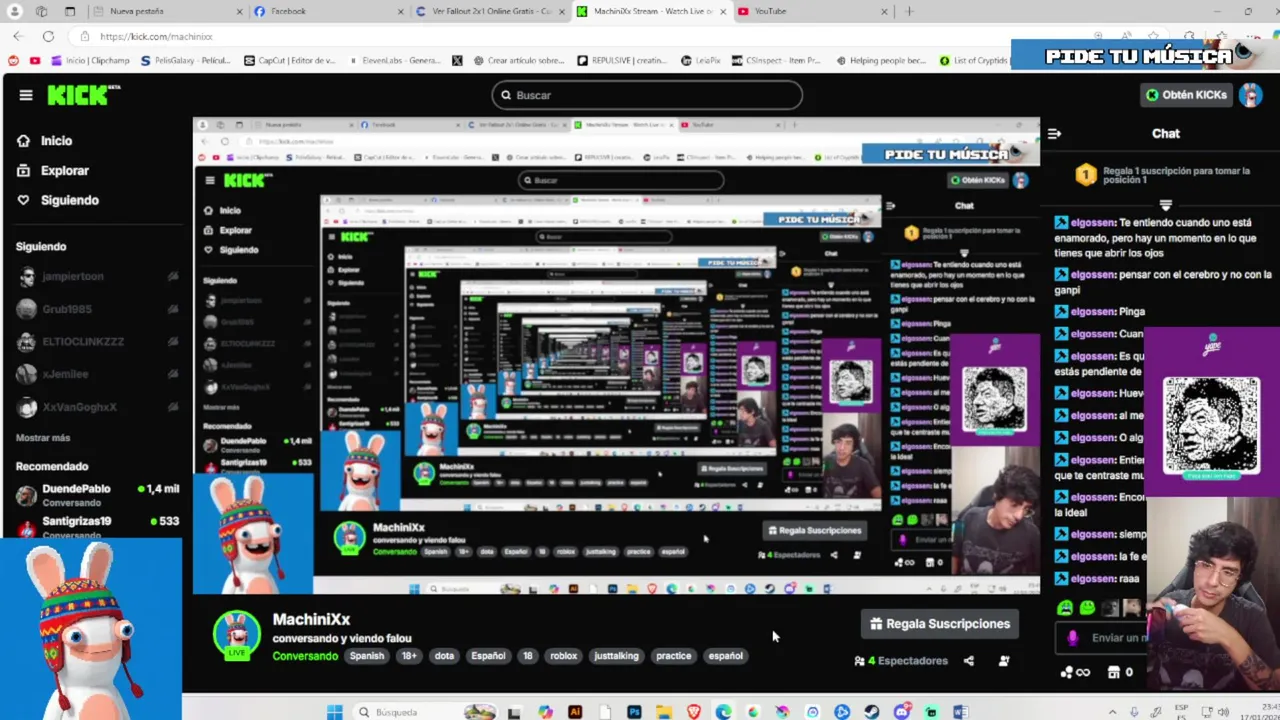The width and height of the screenshot is (1280, 720).
Task: Open the Inicio home icon
Action: pyautogui.click(x=24, y=141)
